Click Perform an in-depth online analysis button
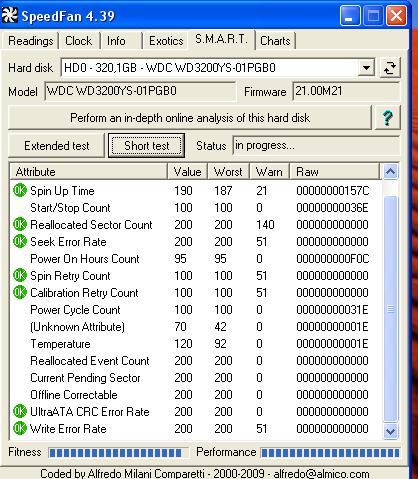 pyautogui.click(x=190, y=118)
